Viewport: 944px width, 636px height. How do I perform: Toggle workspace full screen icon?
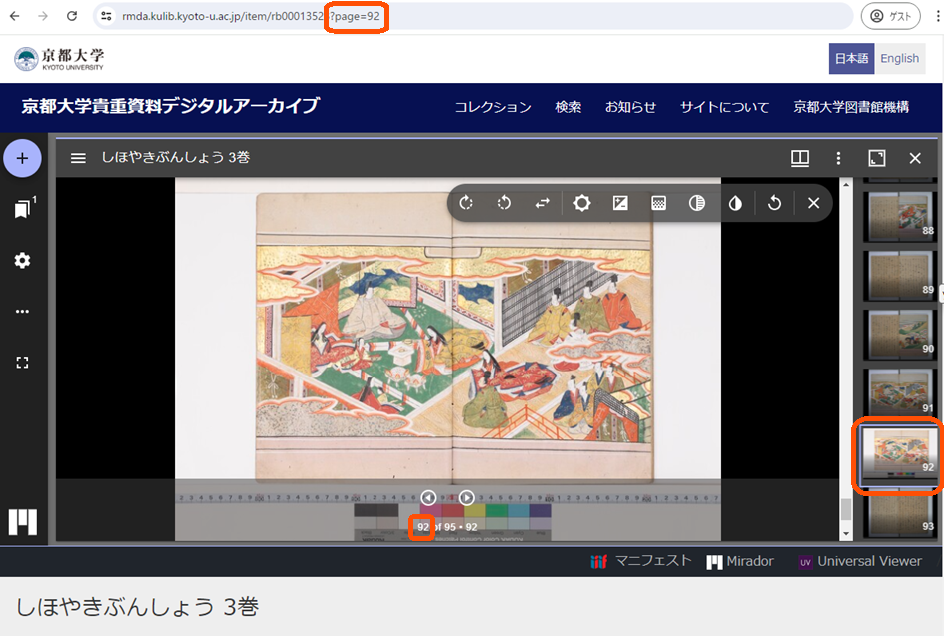pyautogui.click(x=22, y=363)
